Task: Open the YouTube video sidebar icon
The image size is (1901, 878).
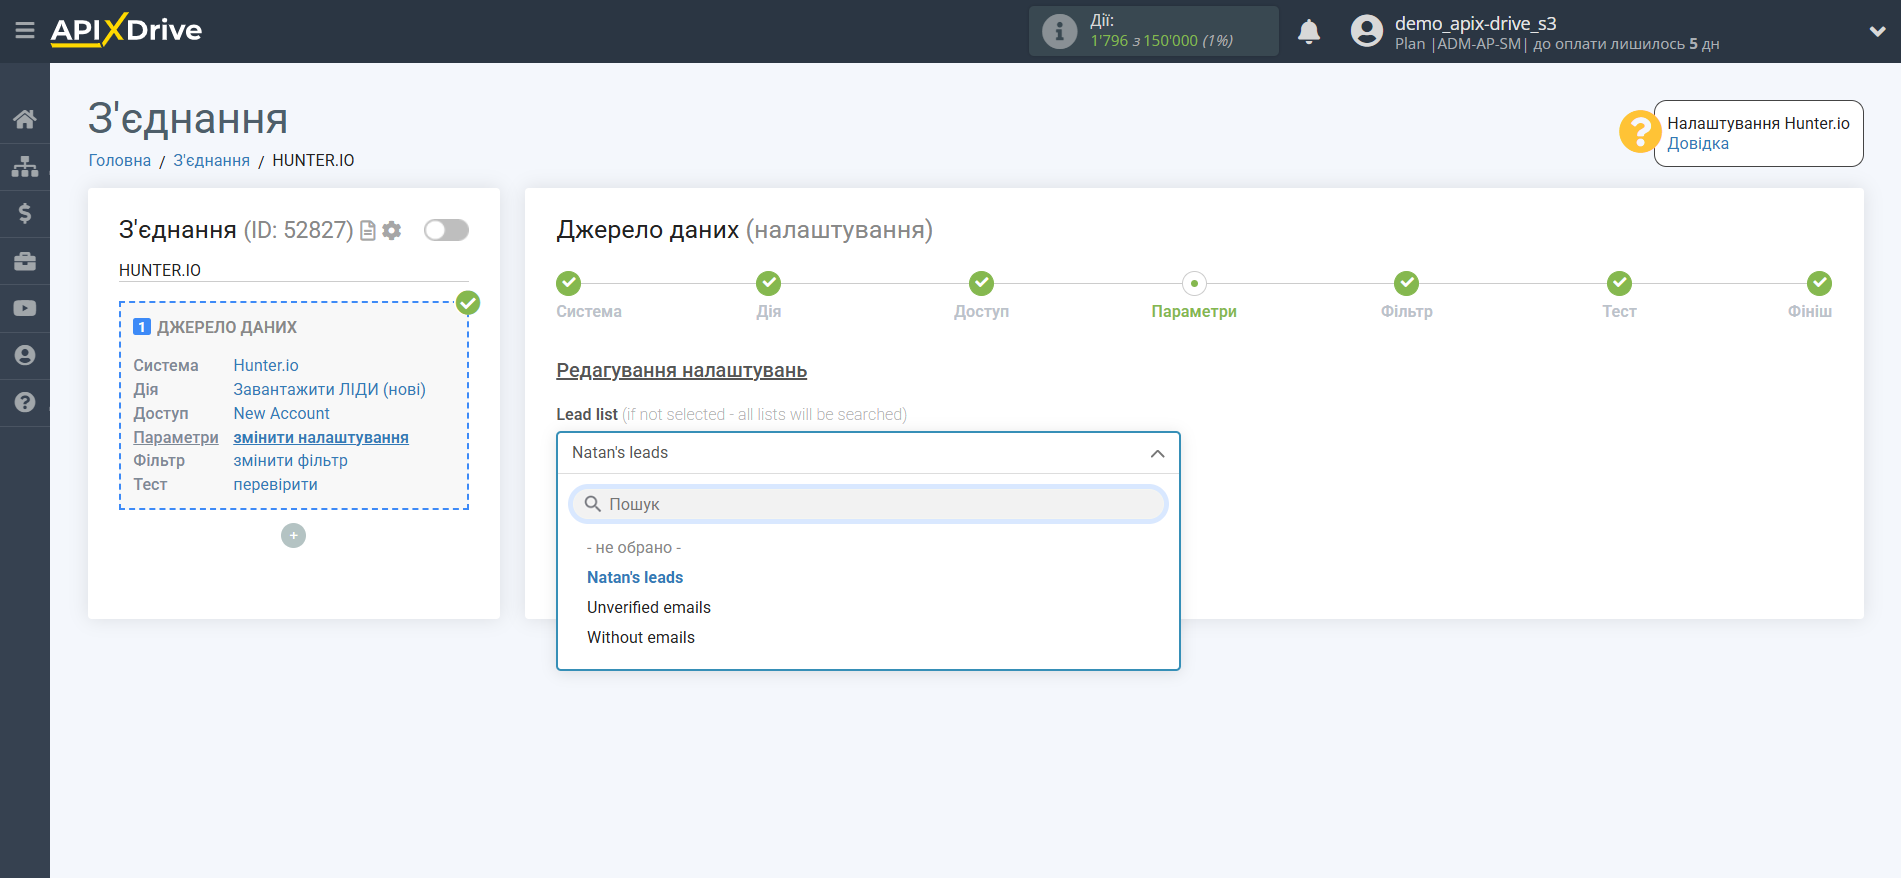Action: point(25,308)
